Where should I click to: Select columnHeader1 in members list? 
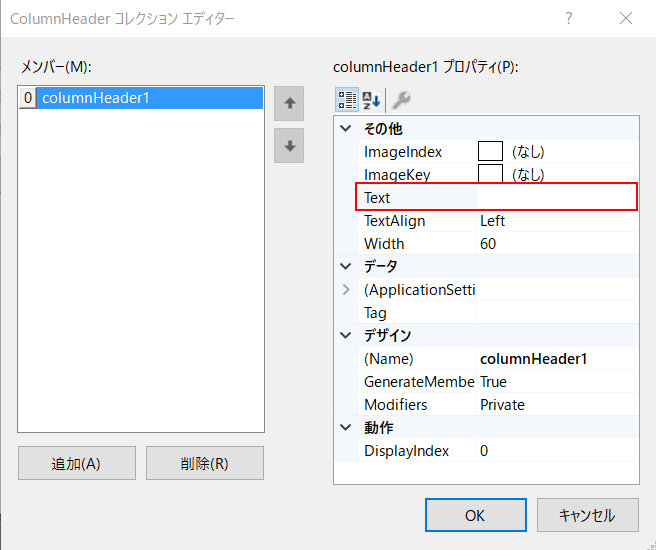pos(150,98)
